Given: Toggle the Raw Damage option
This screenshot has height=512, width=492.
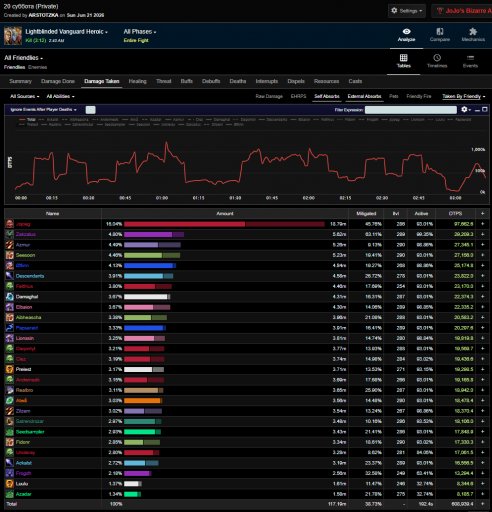Looking at the screenshot, I should click(x=269, y=96).
